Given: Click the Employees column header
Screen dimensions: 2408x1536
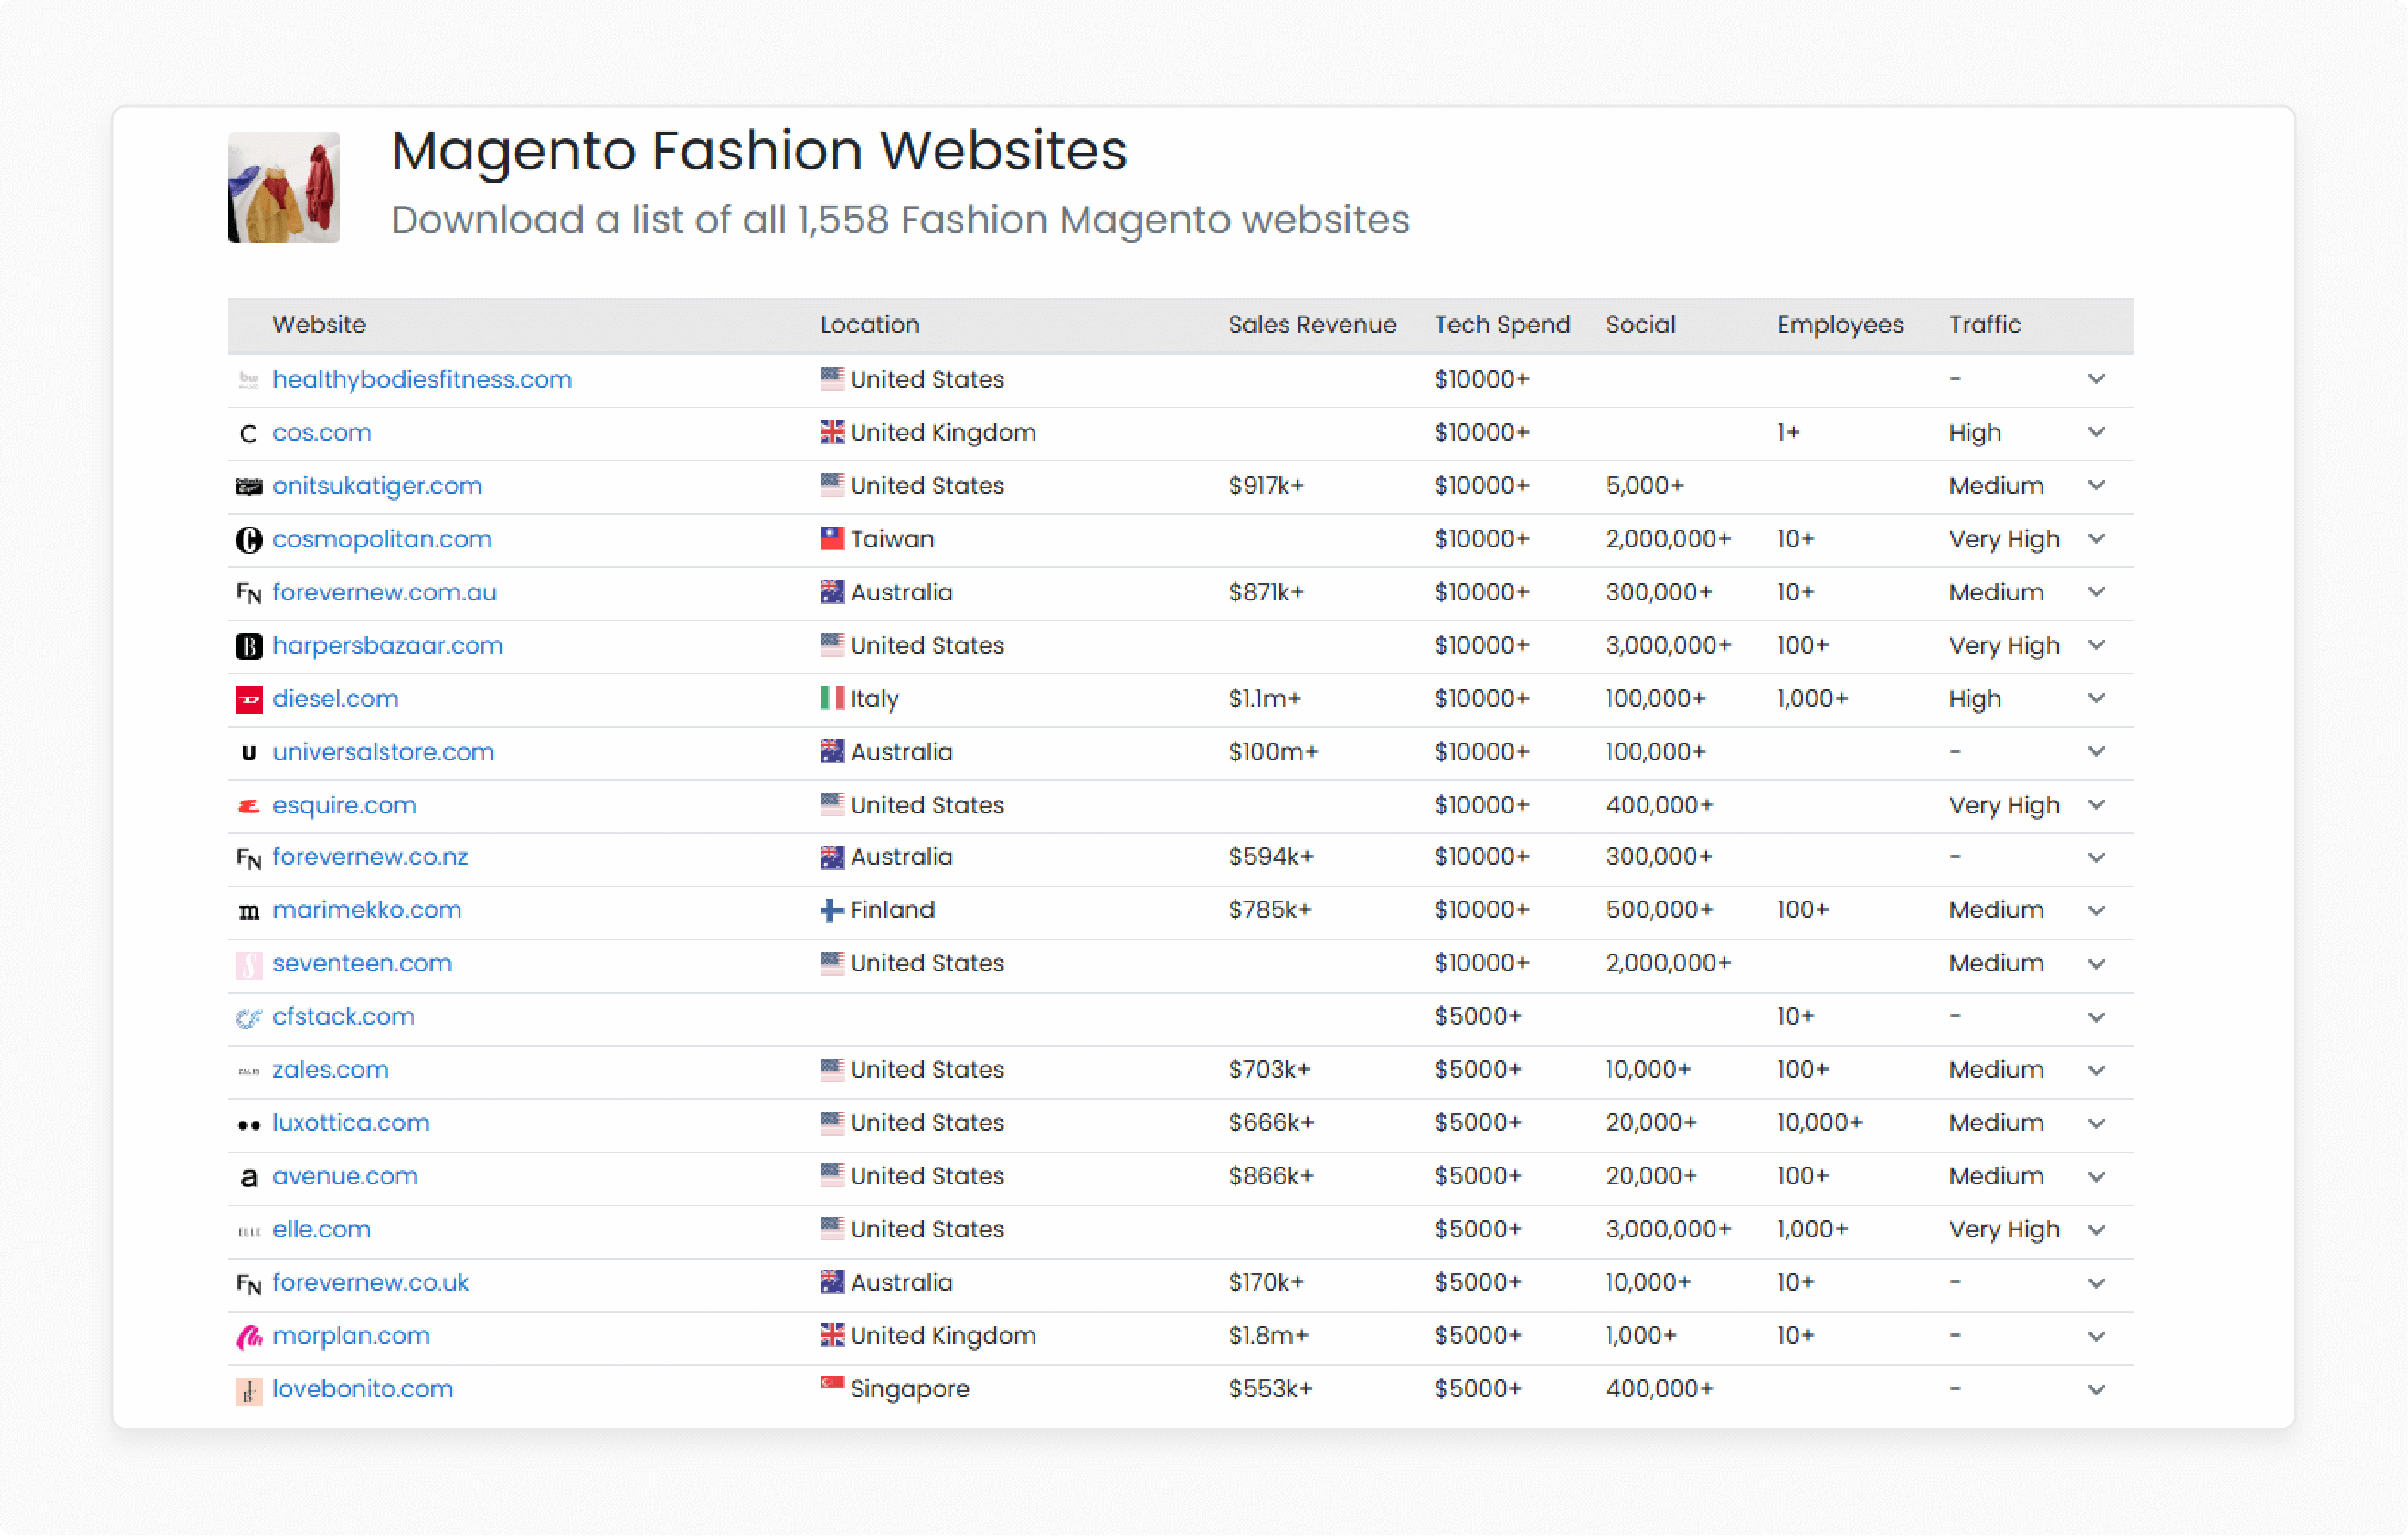Looking at the screenshot, I should tap(1840, 324).
